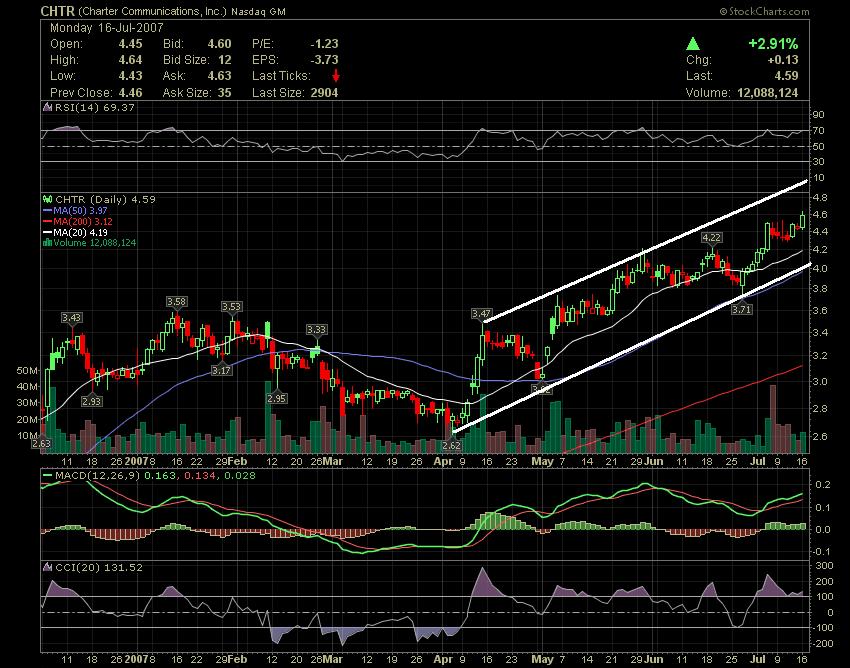
Task: Click the candlestick icon beside CHTR (Daily)
Action: pos(48,200)
